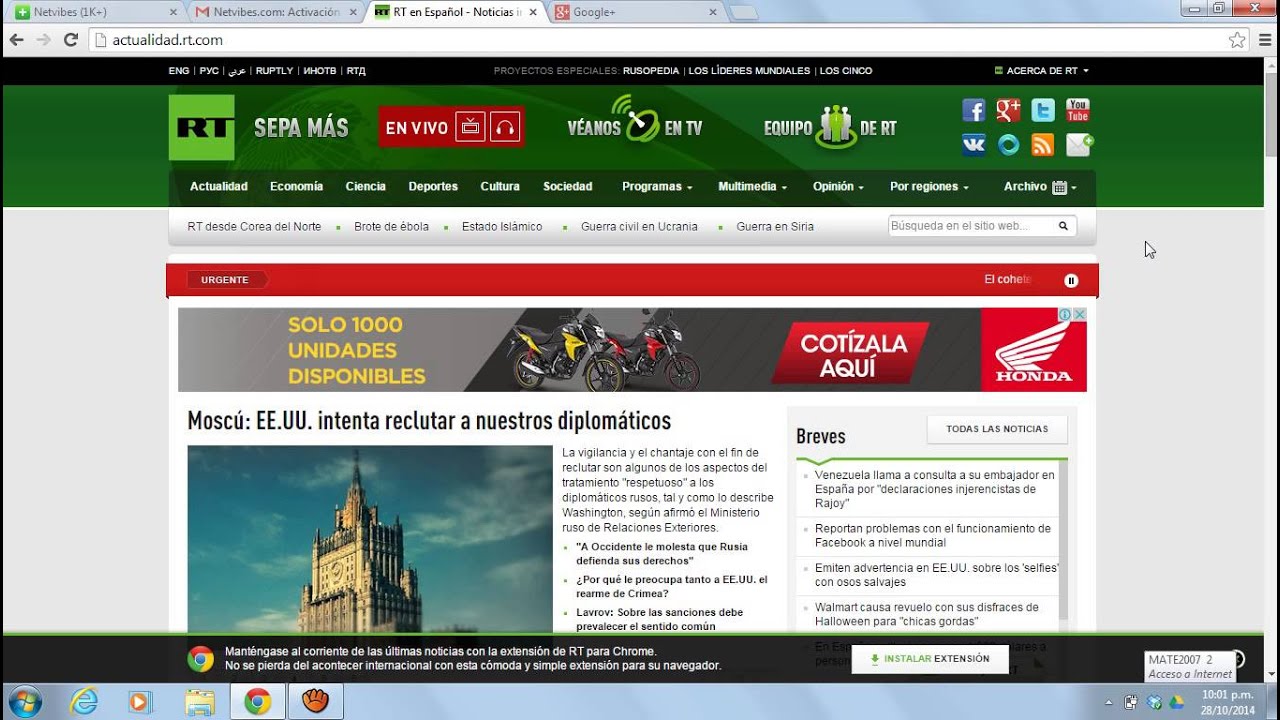Switch to the Netvibes (1K+) tab
Screen dimensions: 1280x720
tap(93, 12)
